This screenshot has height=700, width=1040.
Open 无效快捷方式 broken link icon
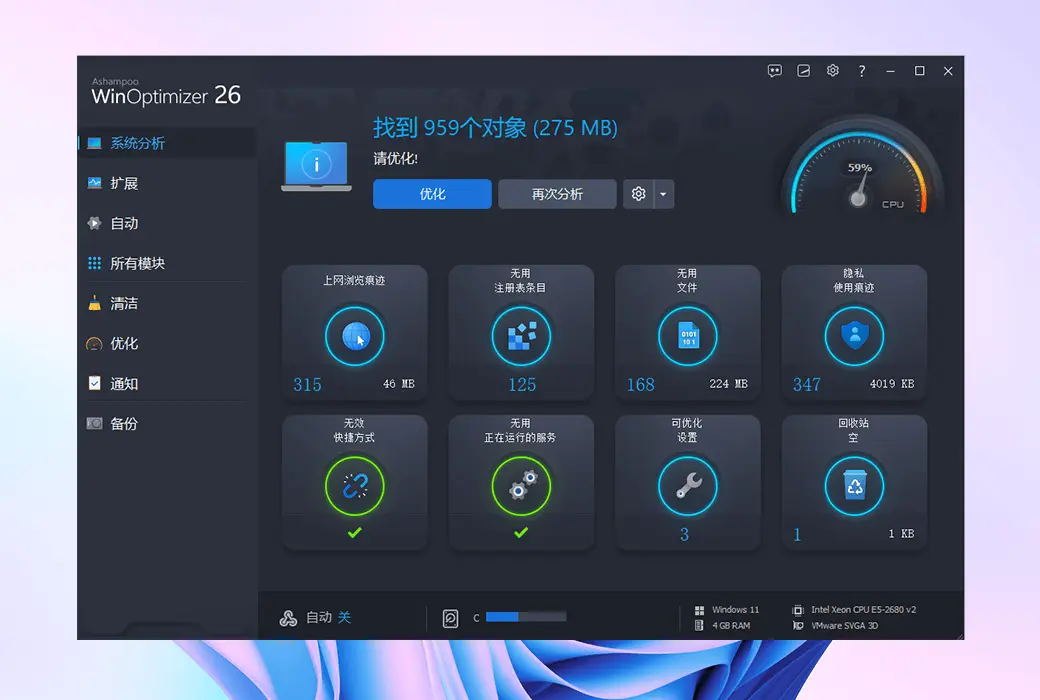(355, 486)
